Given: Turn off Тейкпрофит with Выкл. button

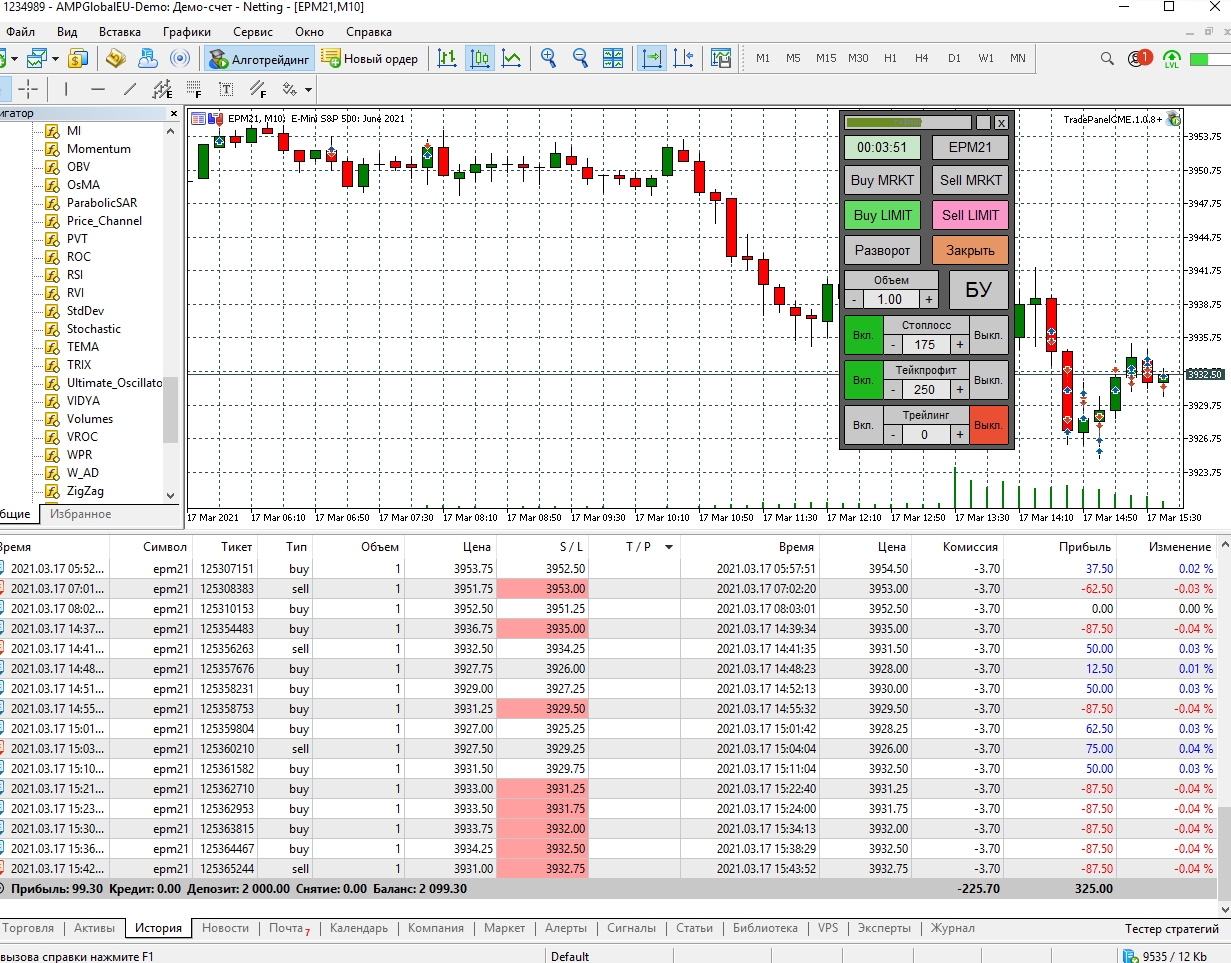Looking at the screenshot, I should coord(988,381).
